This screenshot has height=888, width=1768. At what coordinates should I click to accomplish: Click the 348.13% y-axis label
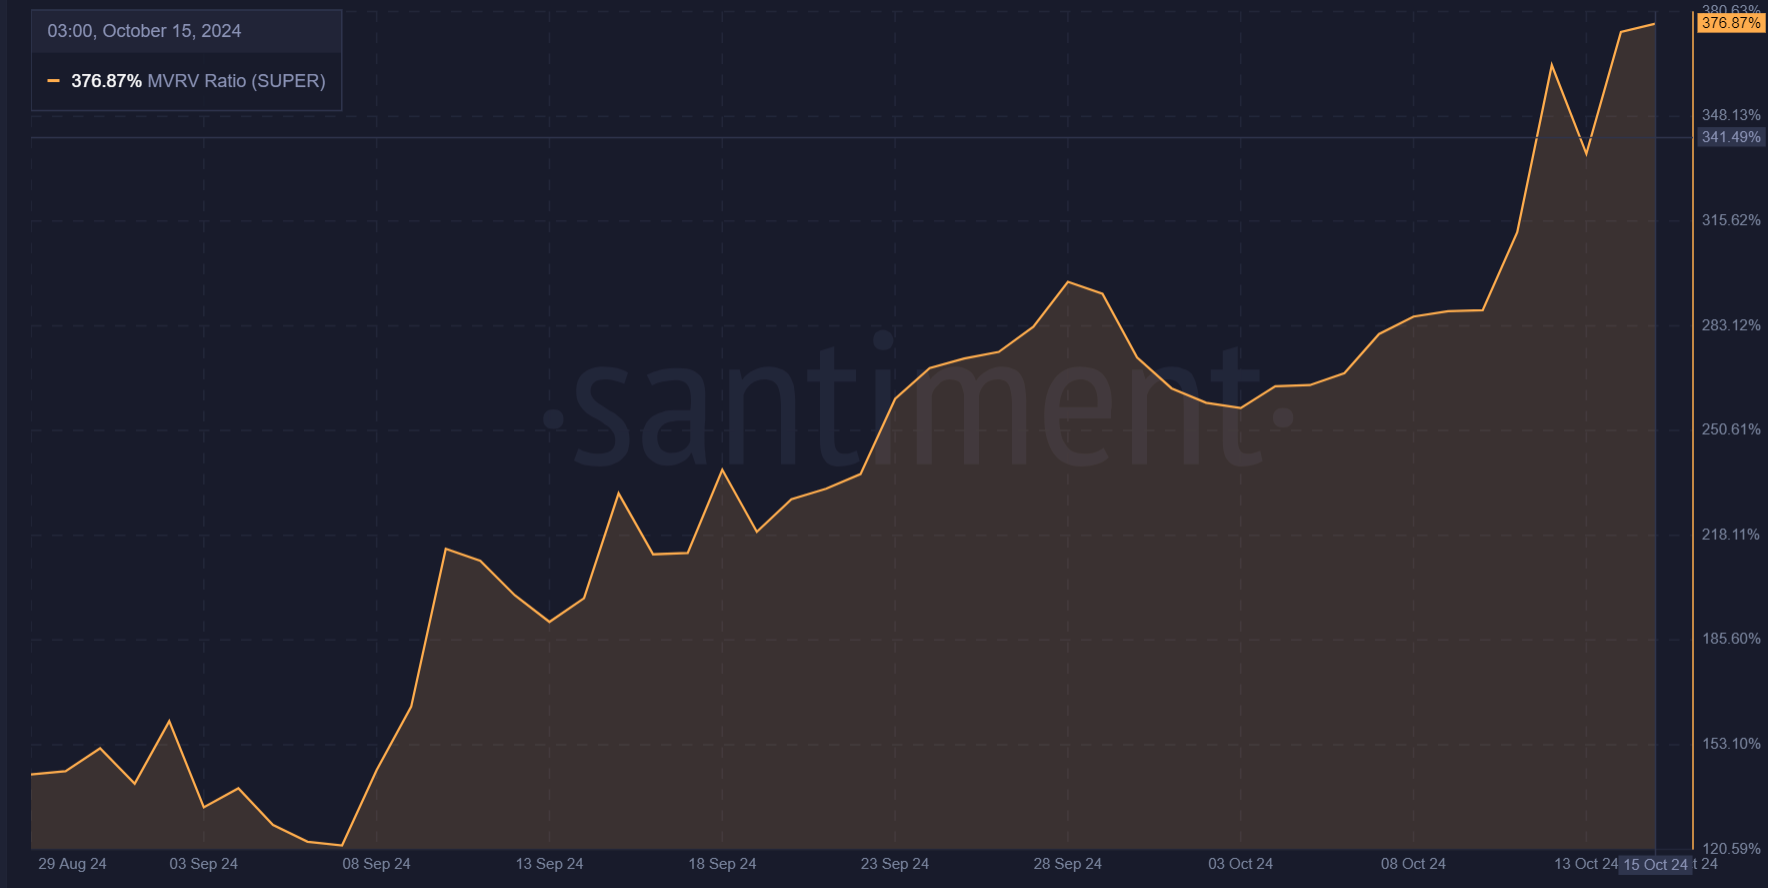tap(1730, 115)
